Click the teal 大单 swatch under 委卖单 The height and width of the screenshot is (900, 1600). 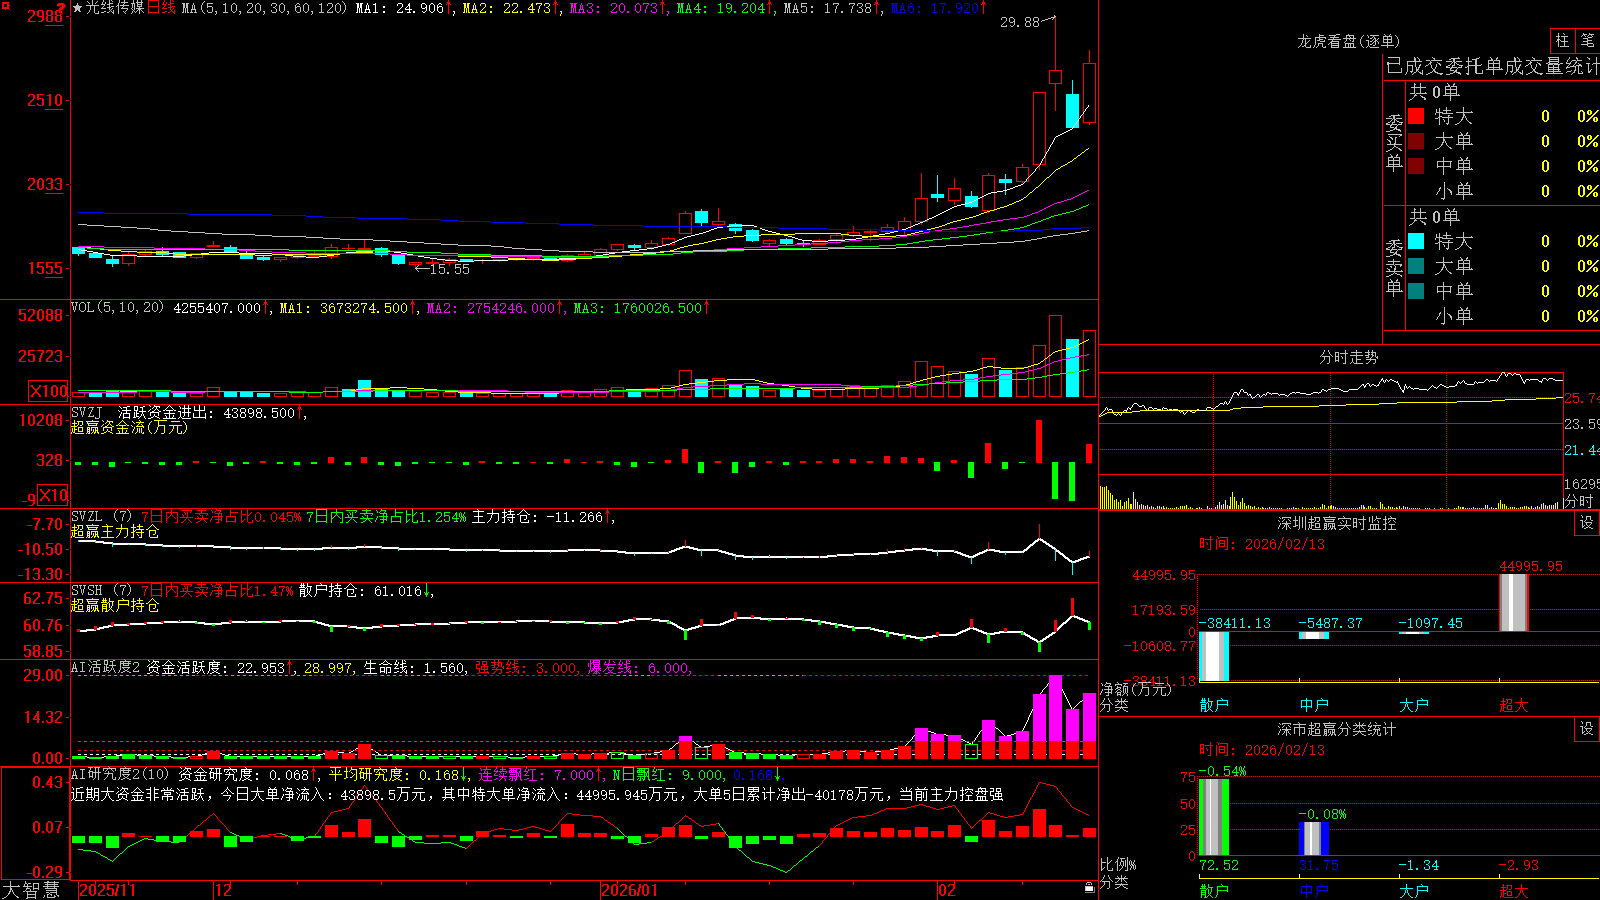pyautogui.click(x=1416, y=266)
